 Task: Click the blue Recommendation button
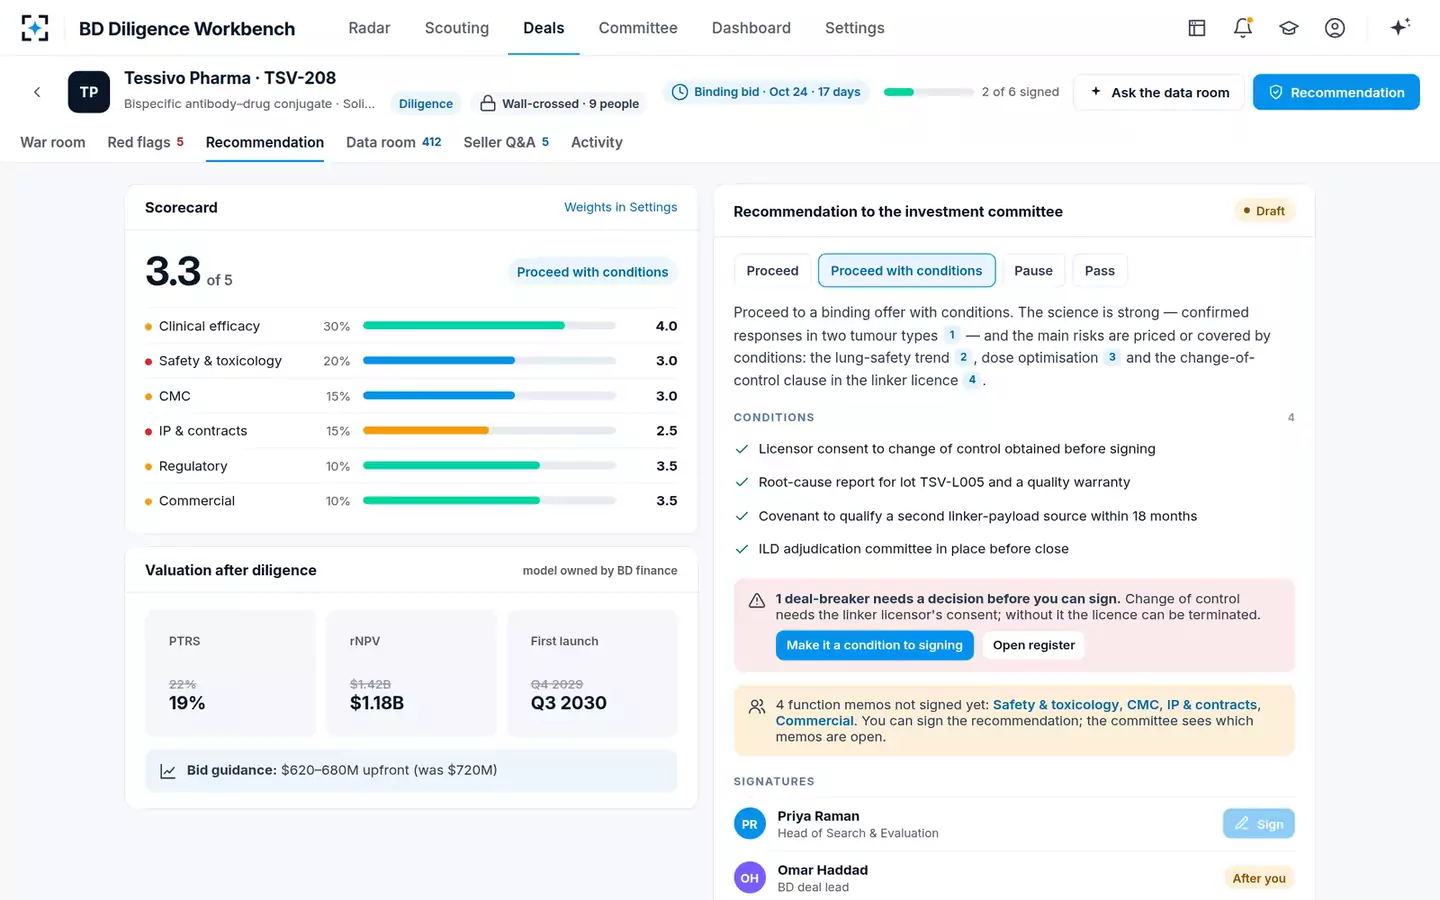(1336, 92)
